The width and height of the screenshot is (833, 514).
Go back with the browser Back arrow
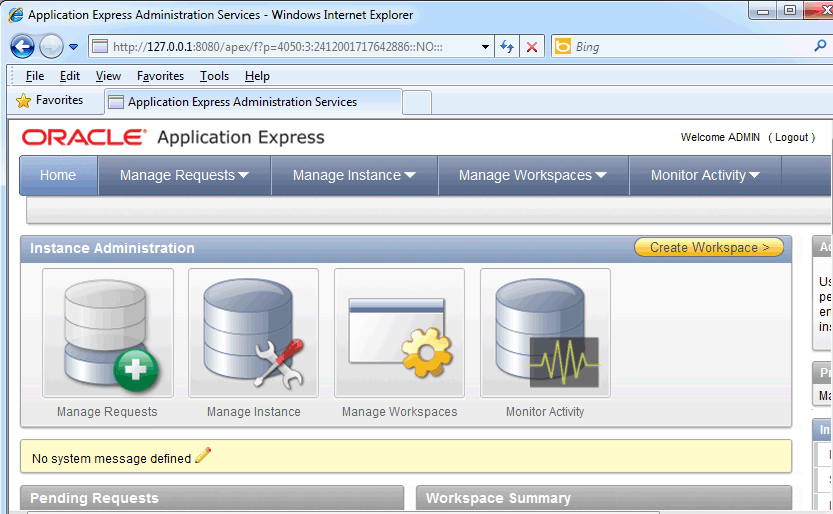tap(22, 47)
